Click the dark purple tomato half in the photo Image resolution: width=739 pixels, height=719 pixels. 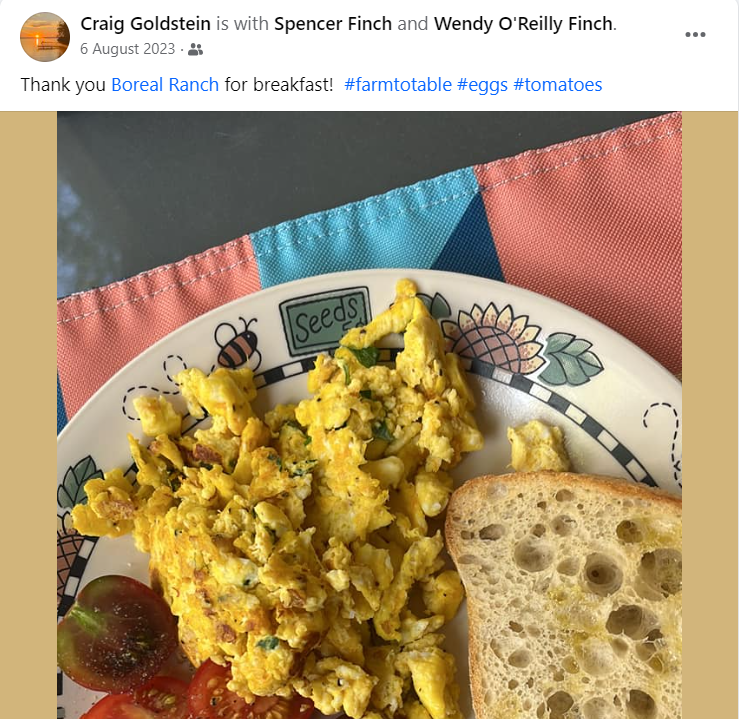117,632
